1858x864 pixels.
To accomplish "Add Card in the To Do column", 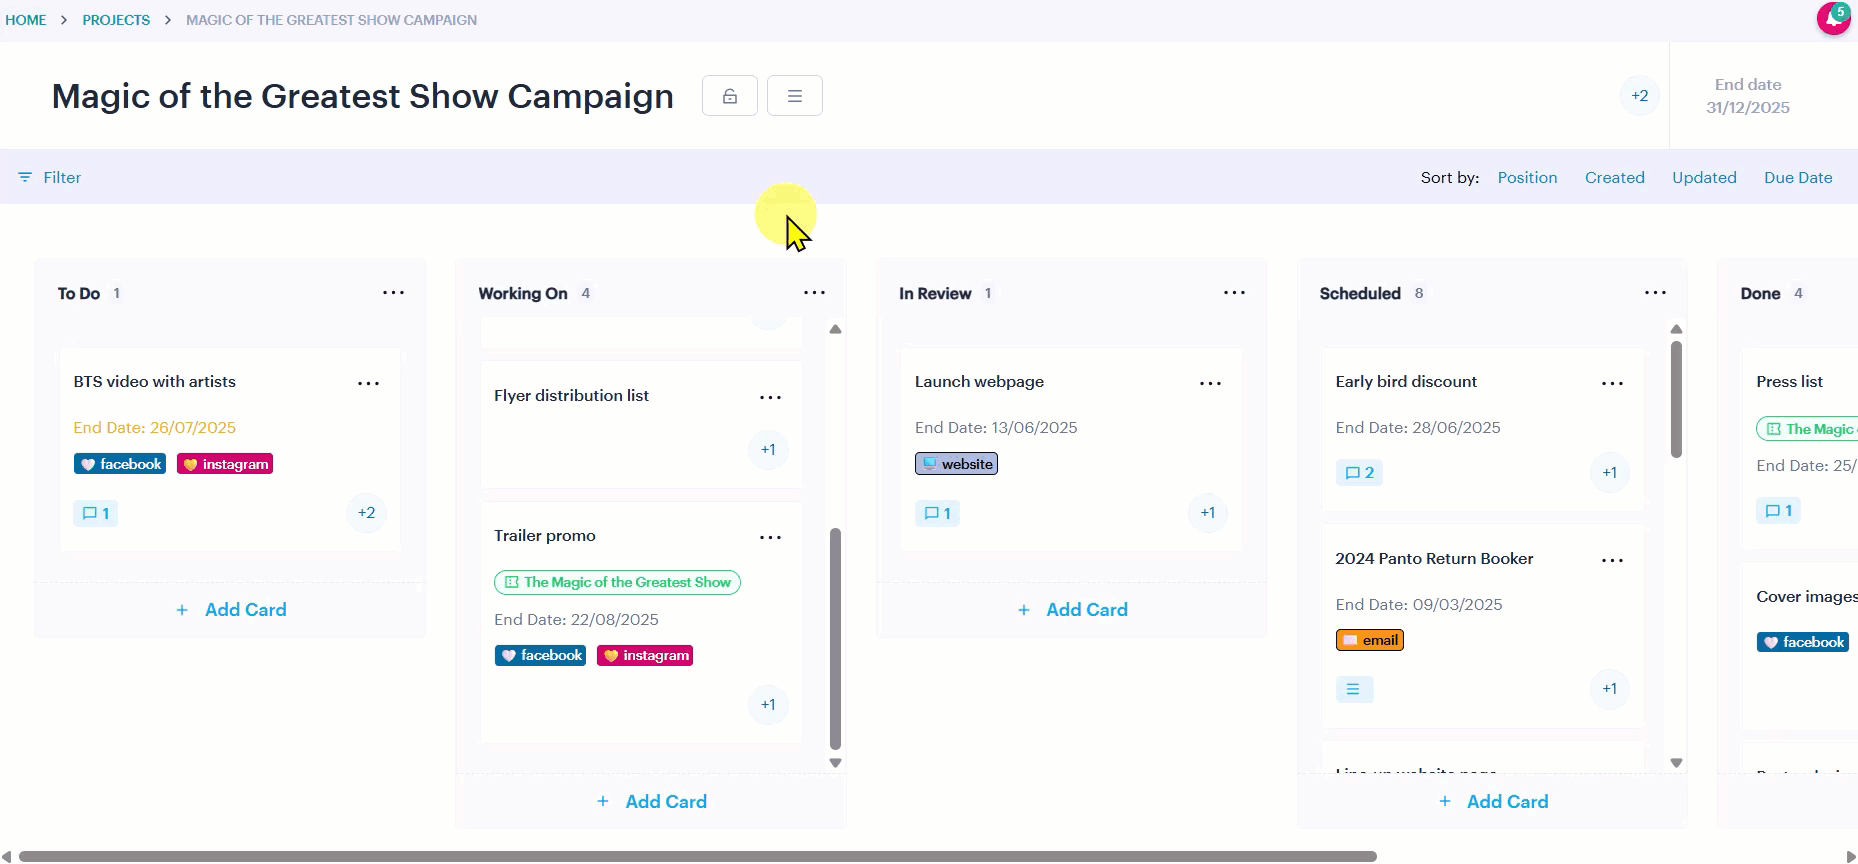I will [231, 610].
